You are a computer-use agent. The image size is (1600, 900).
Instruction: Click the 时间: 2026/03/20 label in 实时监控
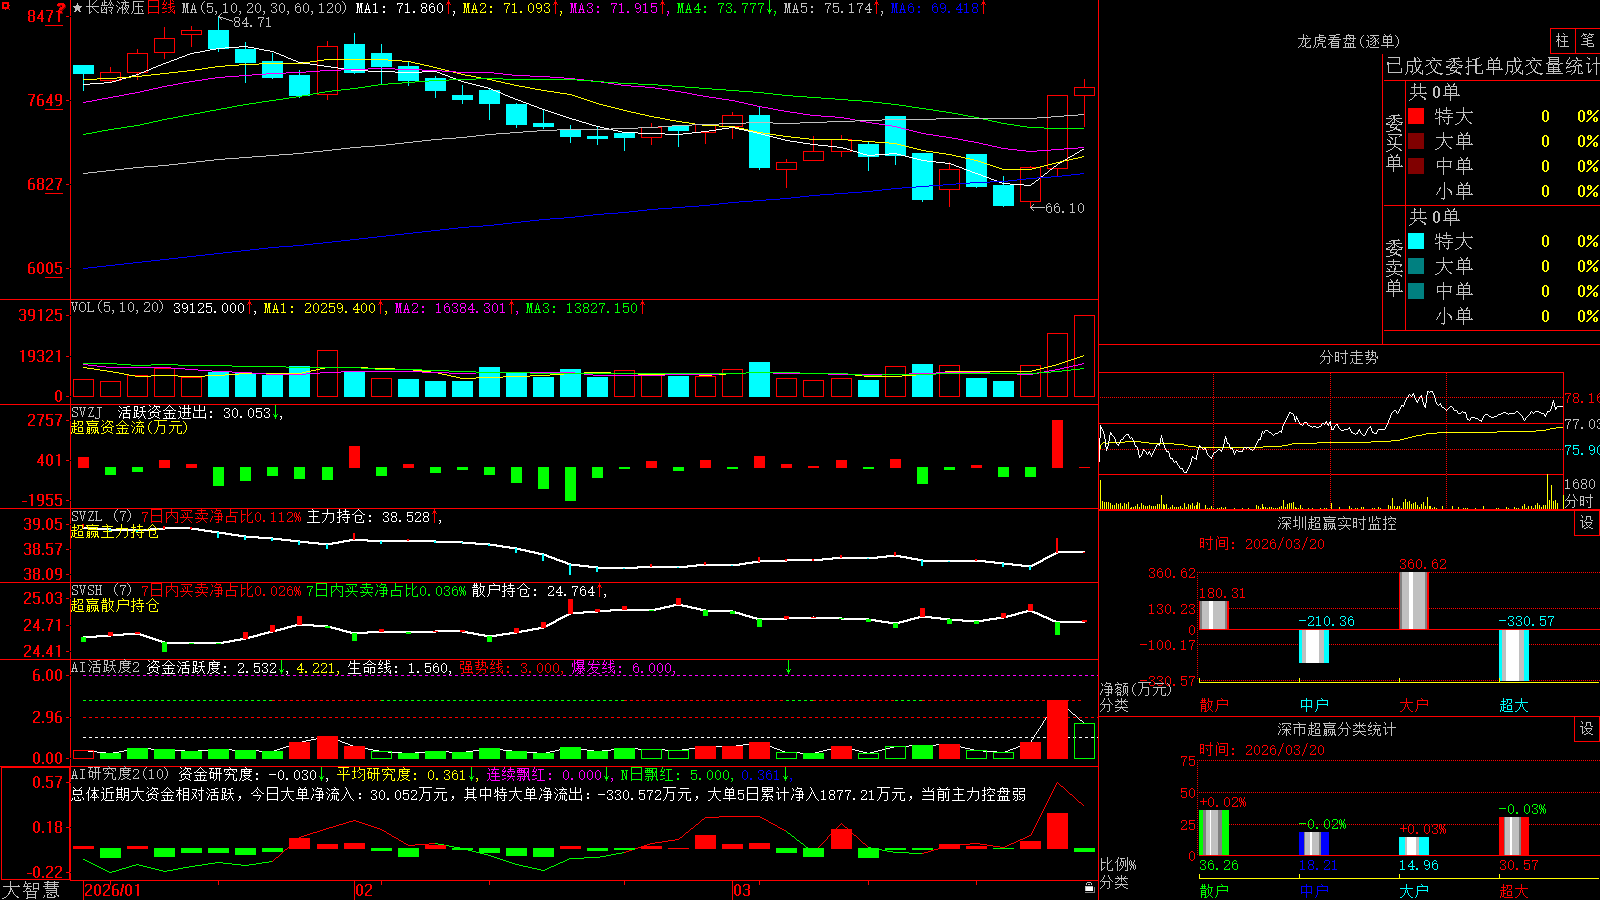[x=1262, y=544]
